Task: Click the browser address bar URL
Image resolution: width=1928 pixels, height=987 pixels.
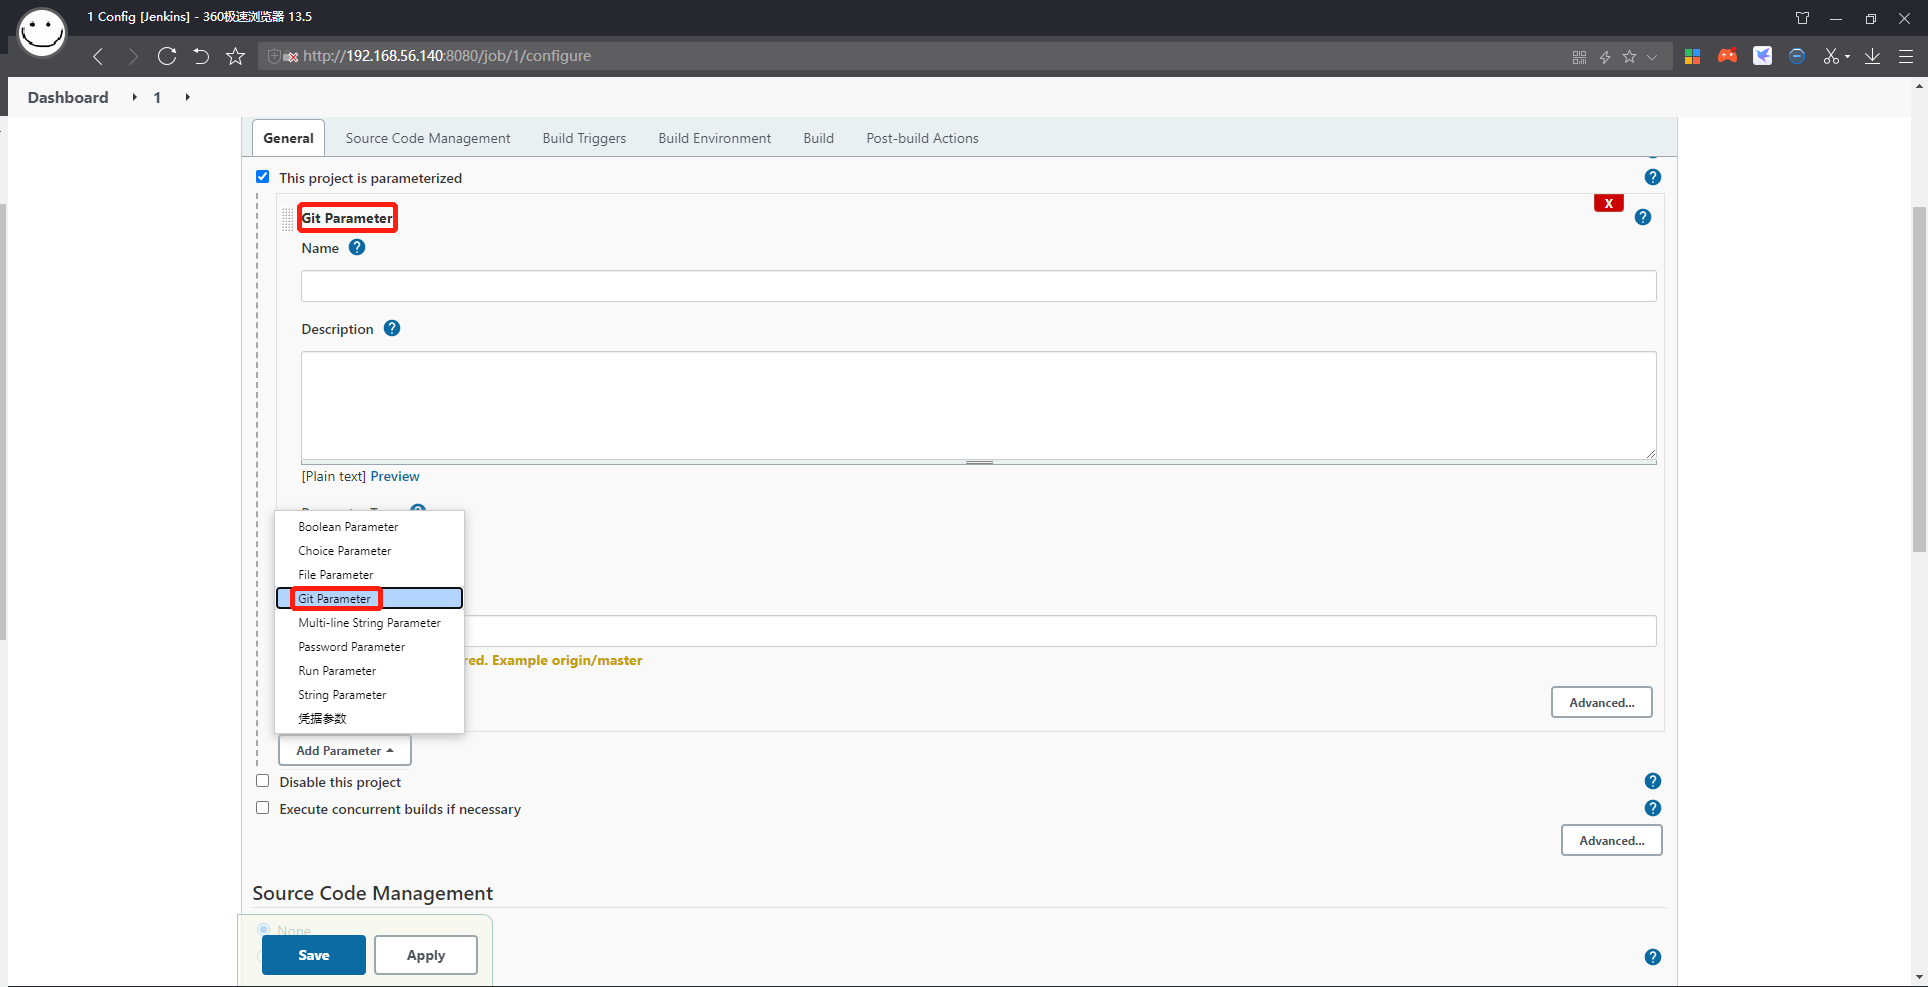Action: (447, 56)
